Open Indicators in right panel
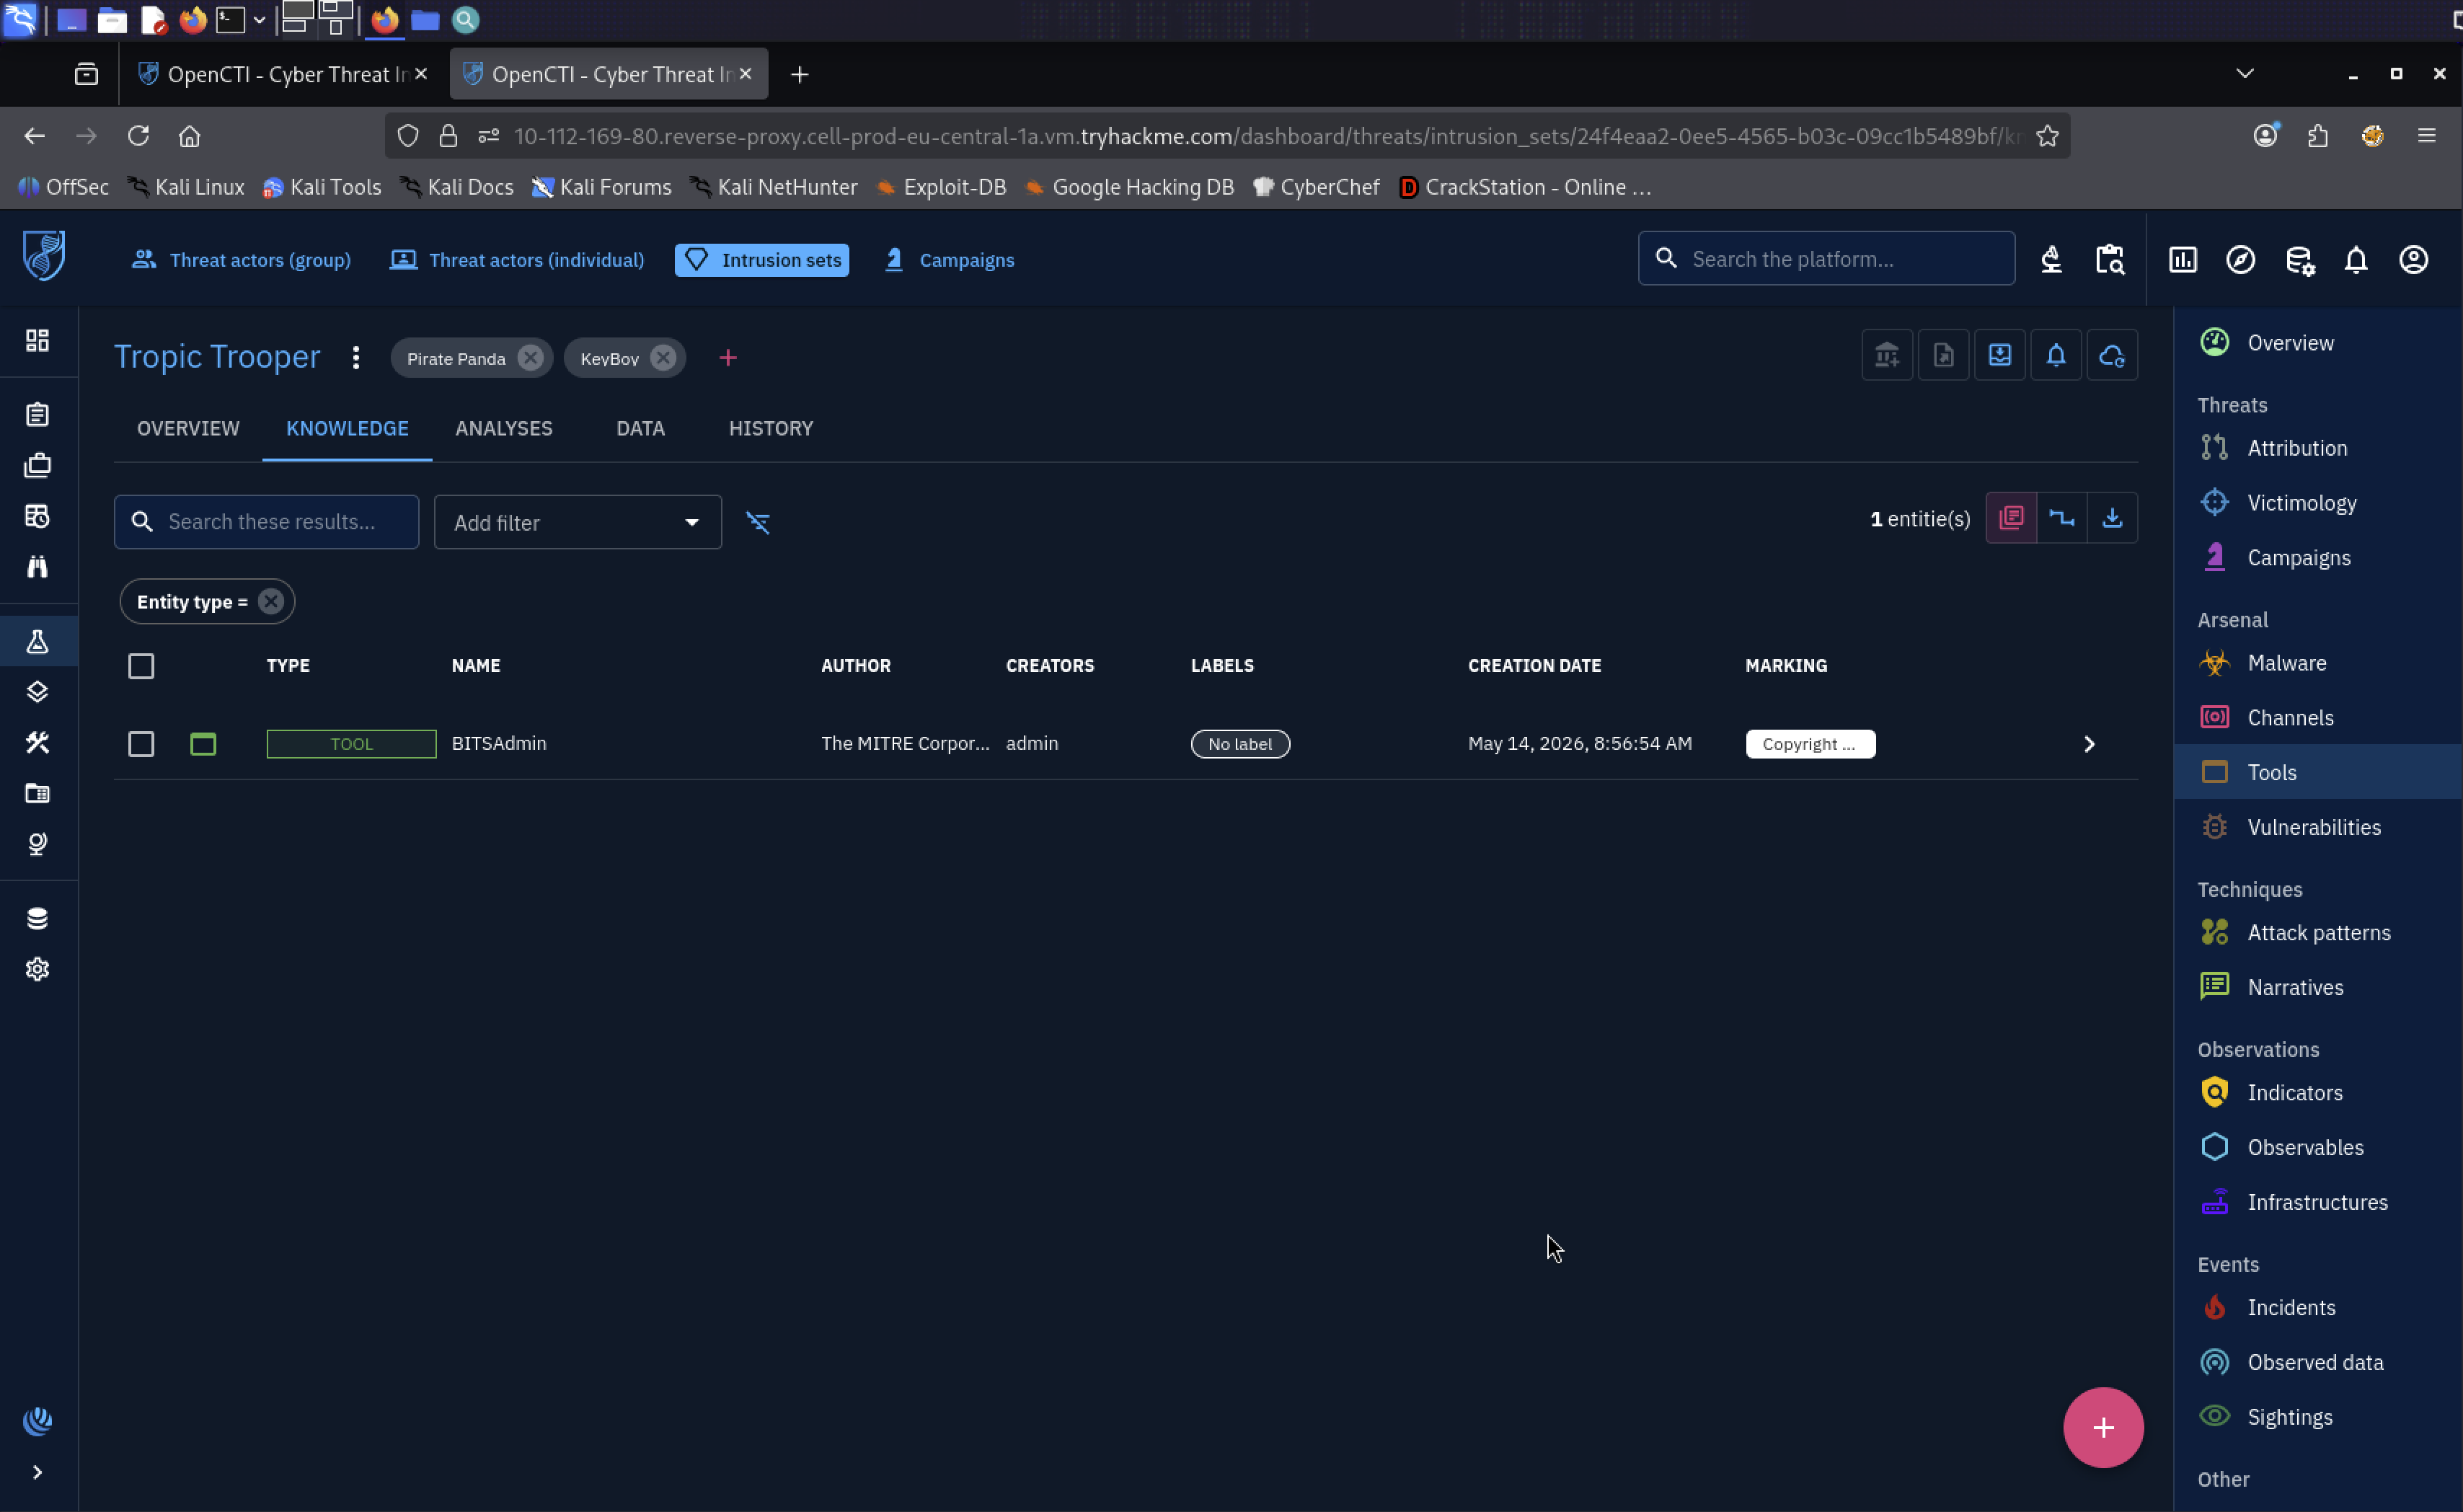The image size is (2463, 1512). point(2318,1093)
